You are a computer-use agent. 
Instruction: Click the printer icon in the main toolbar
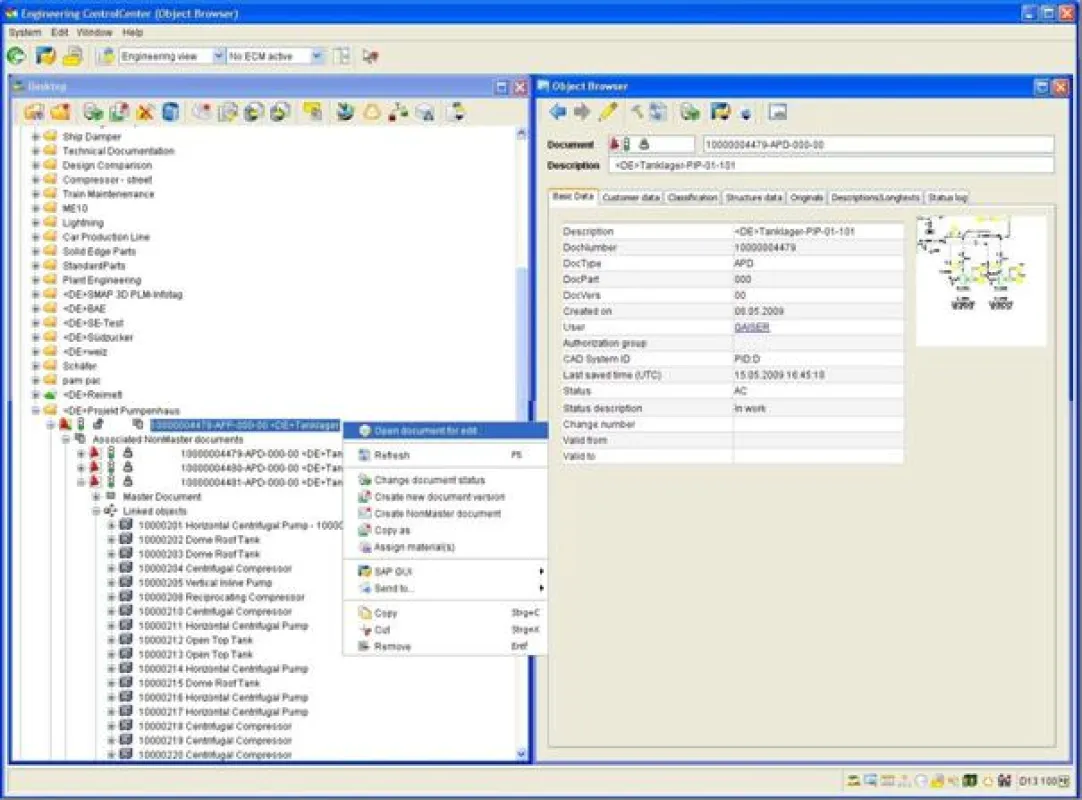click(x=73, y=56)
